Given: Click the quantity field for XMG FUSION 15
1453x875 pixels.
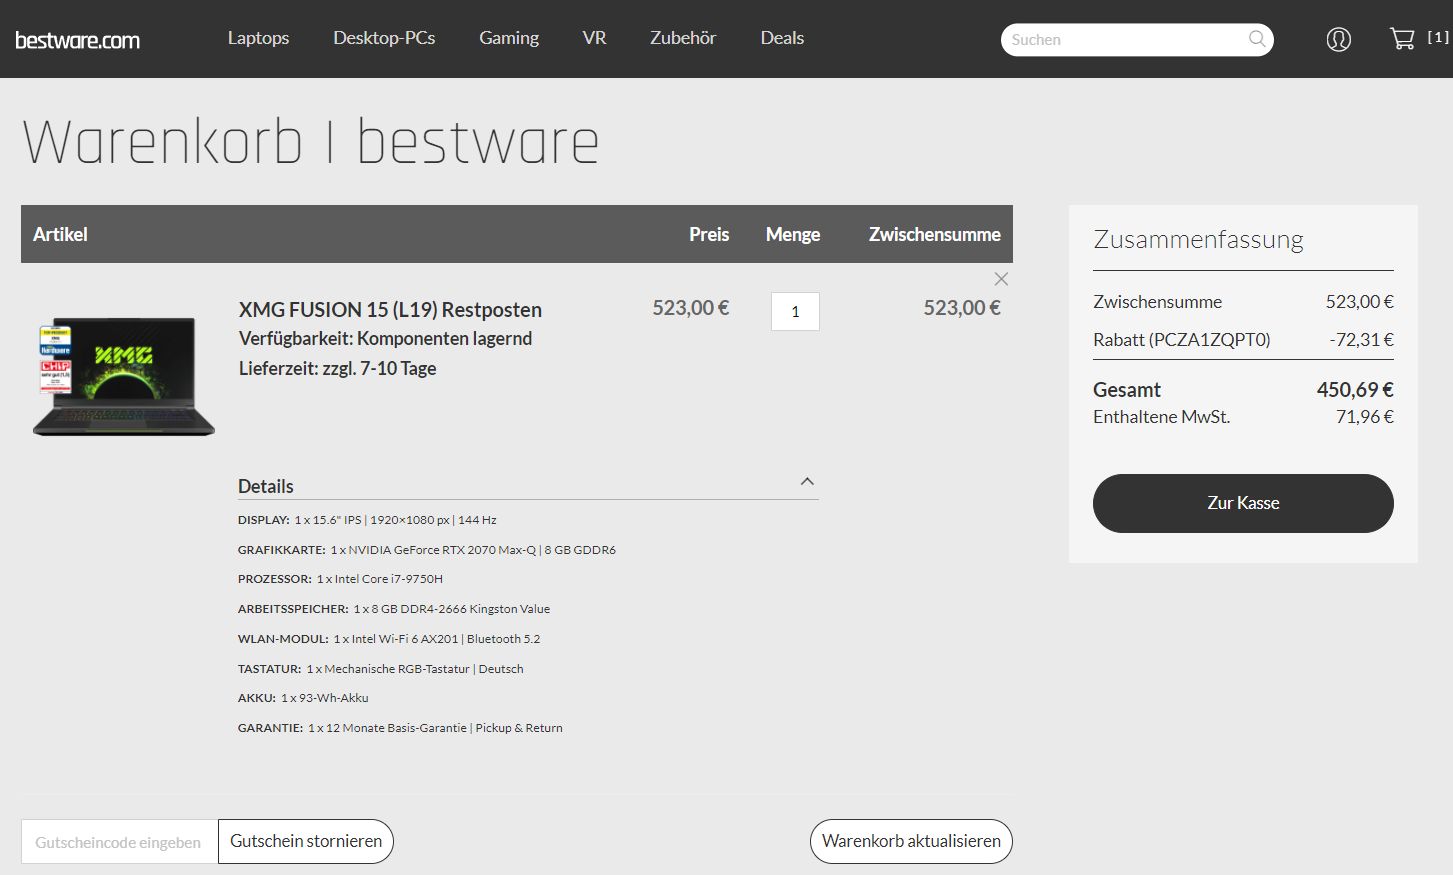Looking at the screenshot, I should coord(795,311).
